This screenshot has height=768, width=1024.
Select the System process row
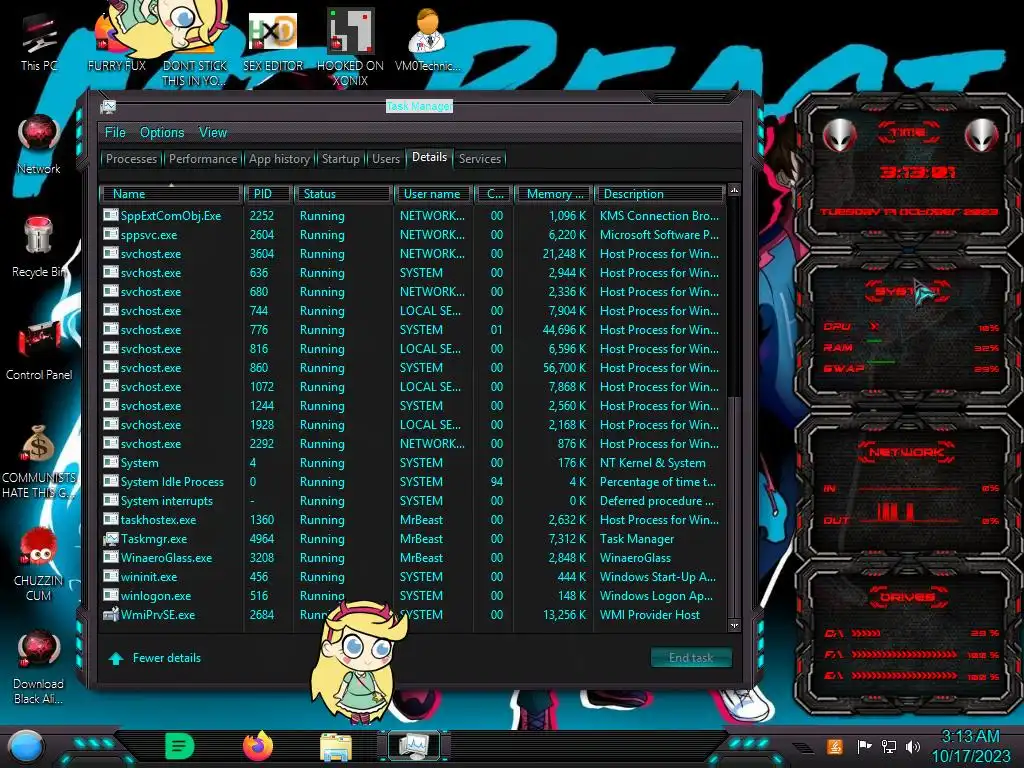(x=413, y=462)
